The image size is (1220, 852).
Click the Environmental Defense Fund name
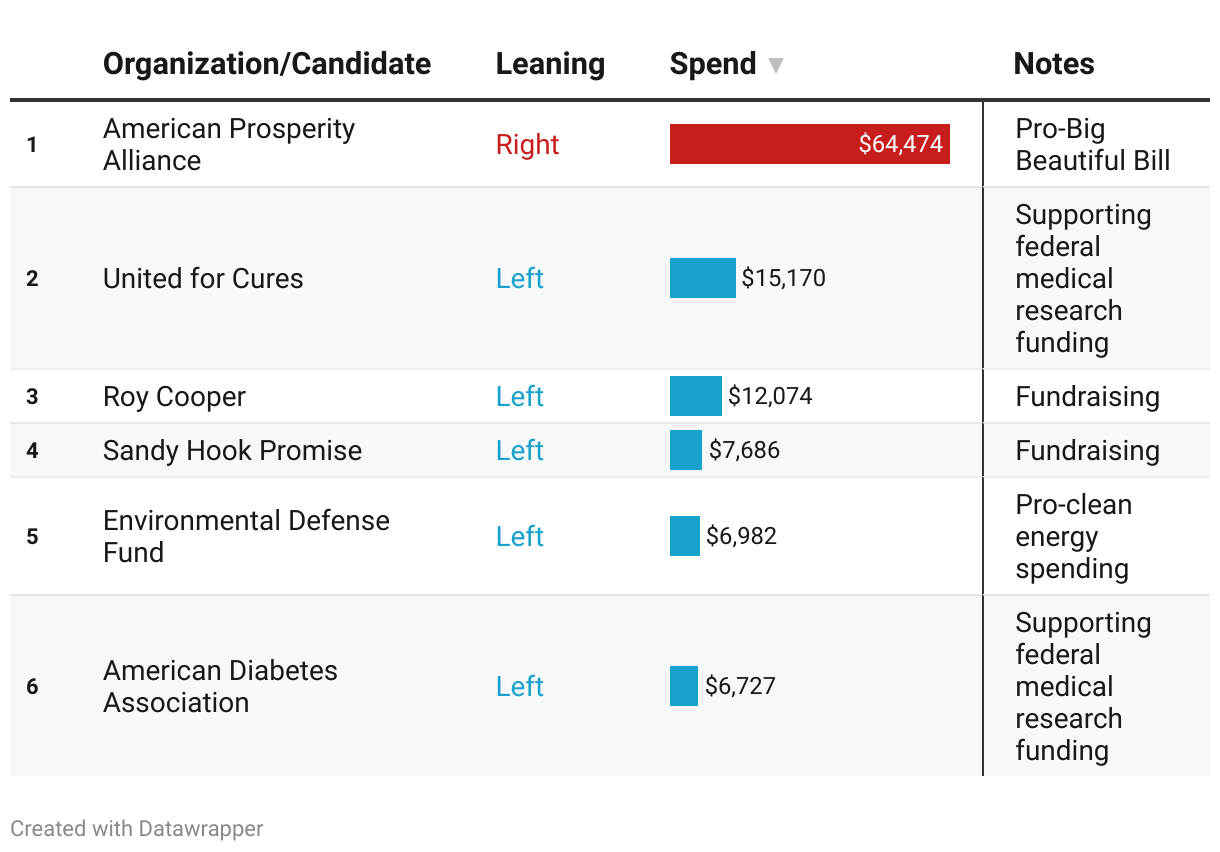pyautogui.click(x=246, y=536)
